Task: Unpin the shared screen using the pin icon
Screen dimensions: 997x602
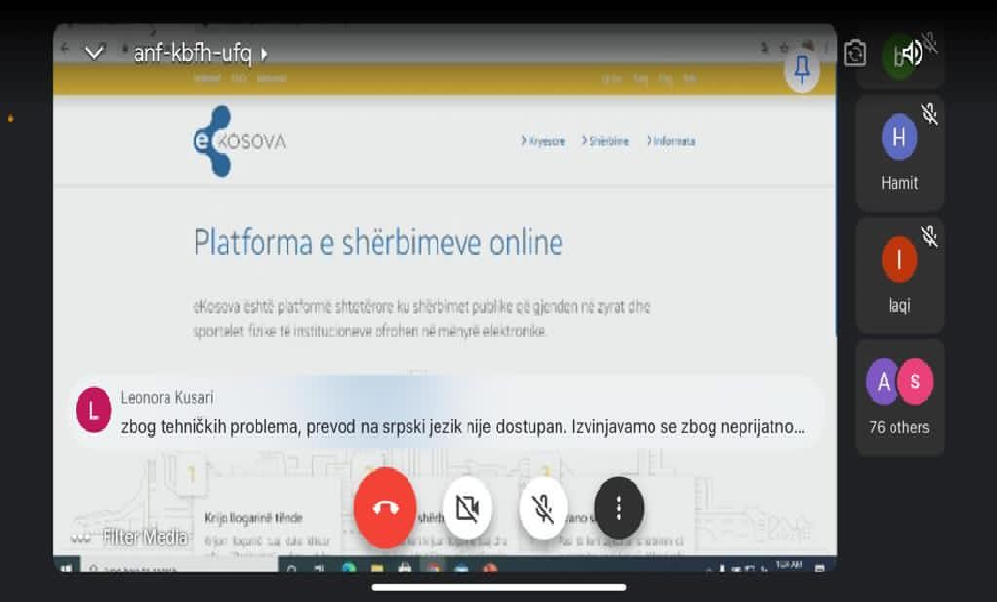Action: [x=801, y=70]
